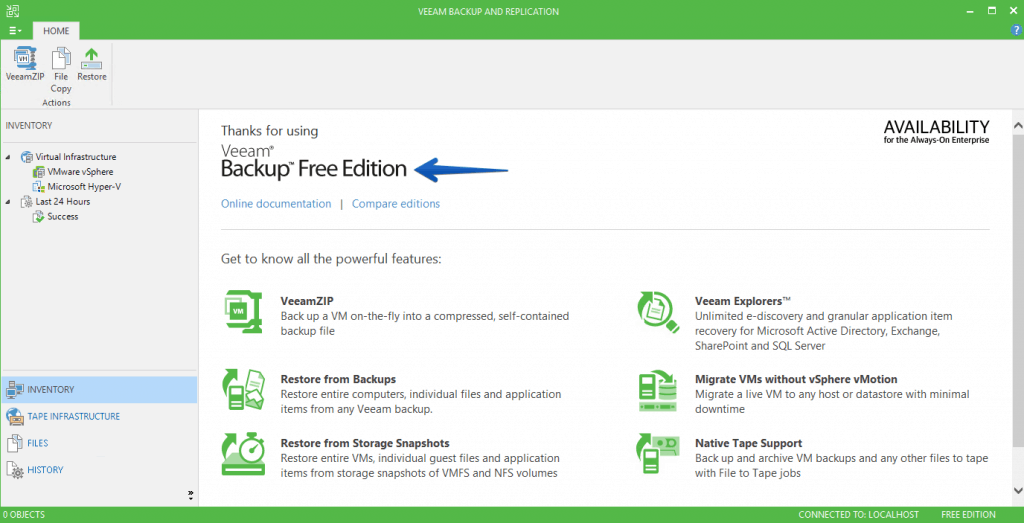Click the scrollbar up arrow in content pane
Viewport: 1024px width, 523px height.
1016,126
